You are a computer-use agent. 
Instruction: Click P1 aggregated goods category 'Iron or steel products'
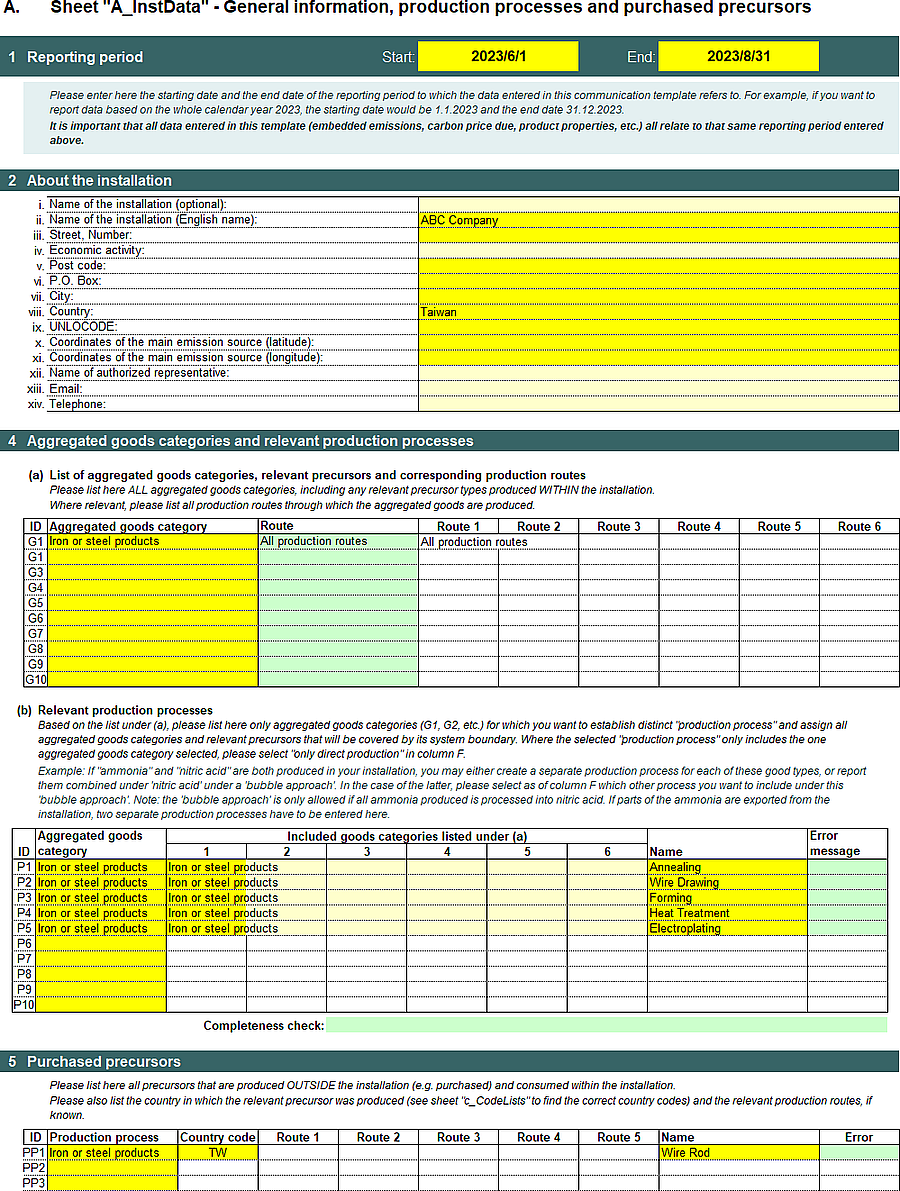tap(101, 867)
